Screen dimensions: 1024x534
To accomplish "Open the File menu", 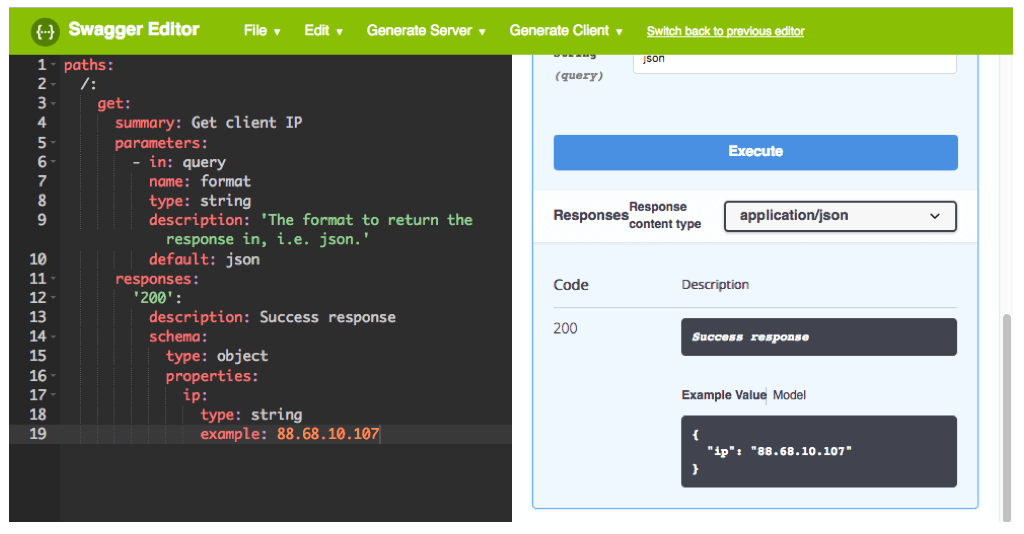I will [262, 31].
